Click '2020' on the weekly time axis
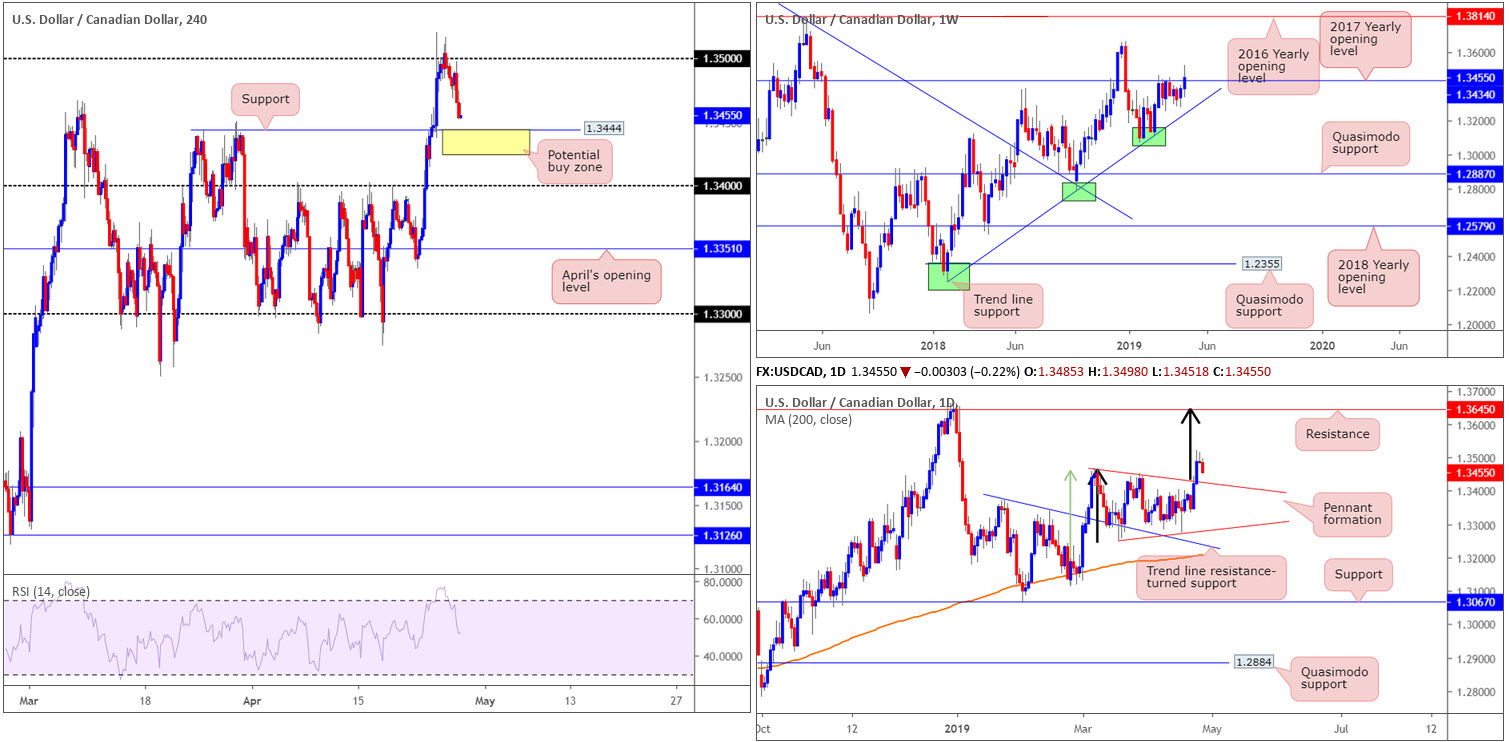This screenshot has width=1510, height=742. click(x=1322, y=345)
